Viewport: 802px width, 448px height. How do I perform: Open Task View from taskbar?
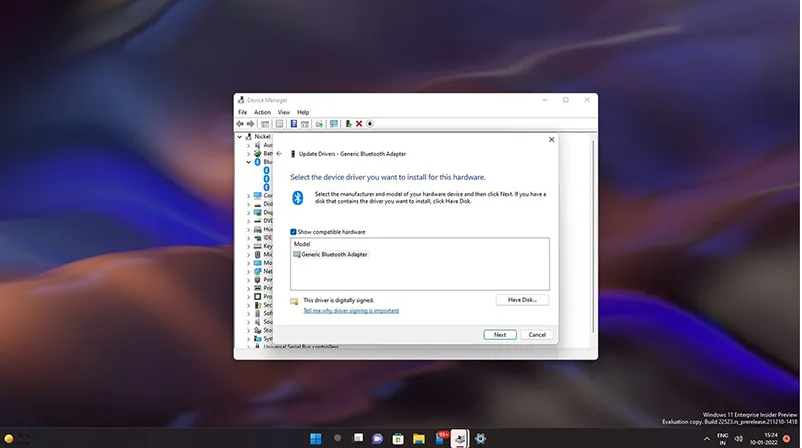click(358, 438)
